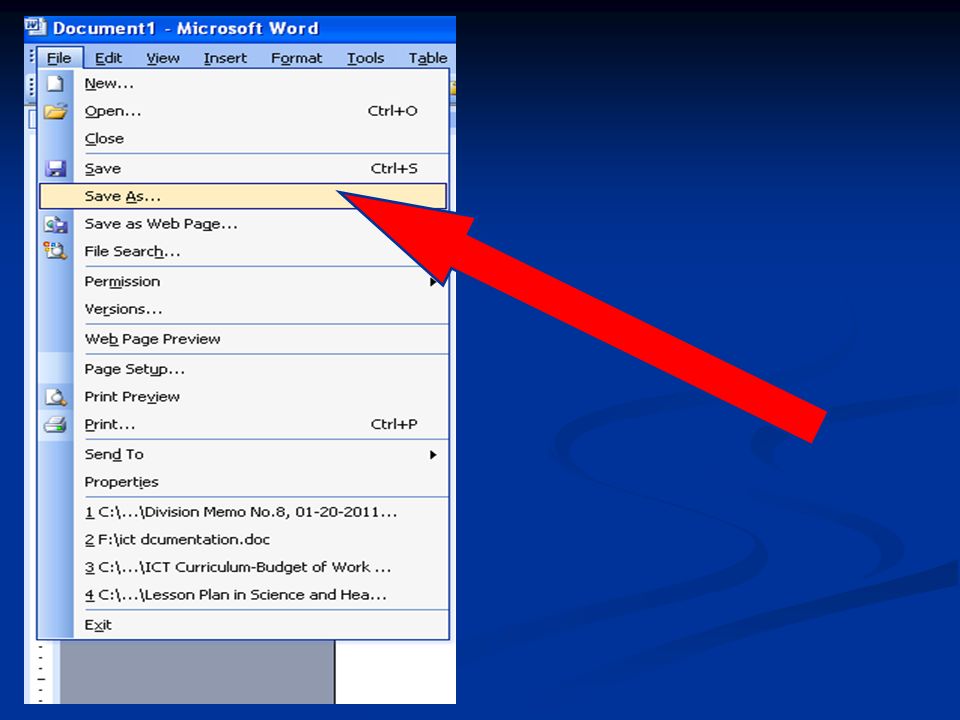Click the New document icon in File menu
This screenshot has height=720, width=960.
pos(55,83)
